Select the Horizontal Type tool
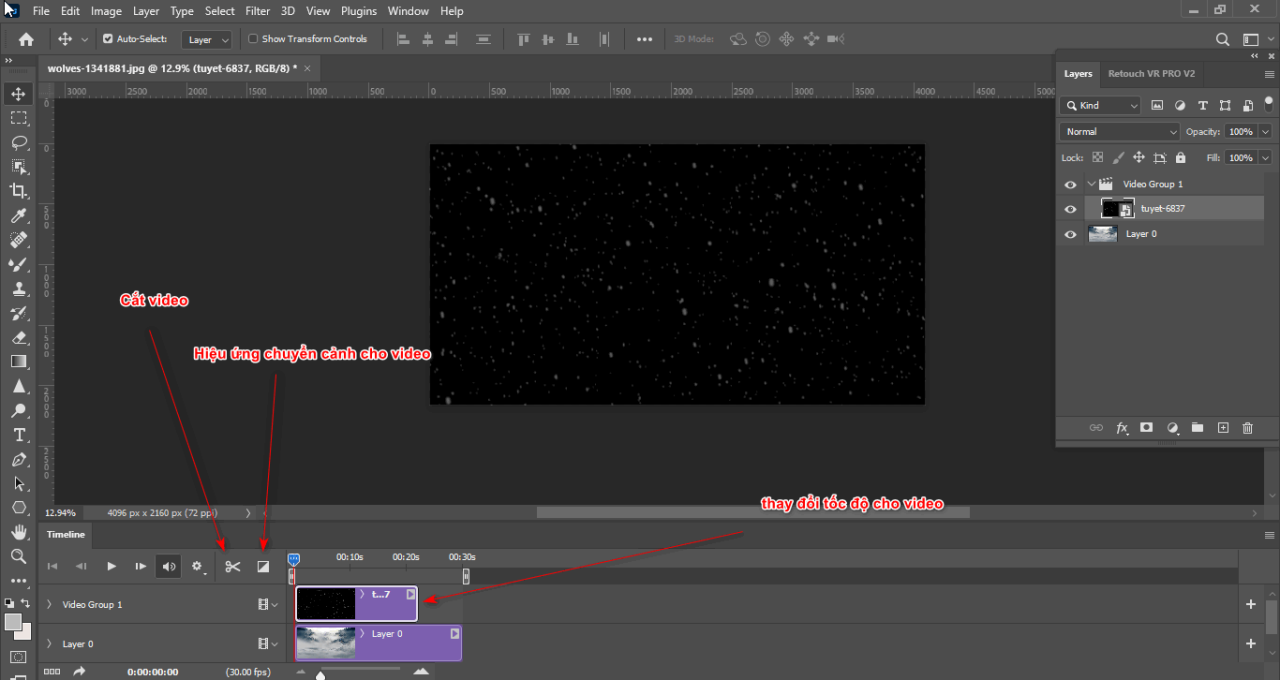This screenshot has width=1280, height=680. (x=18, y=435)
